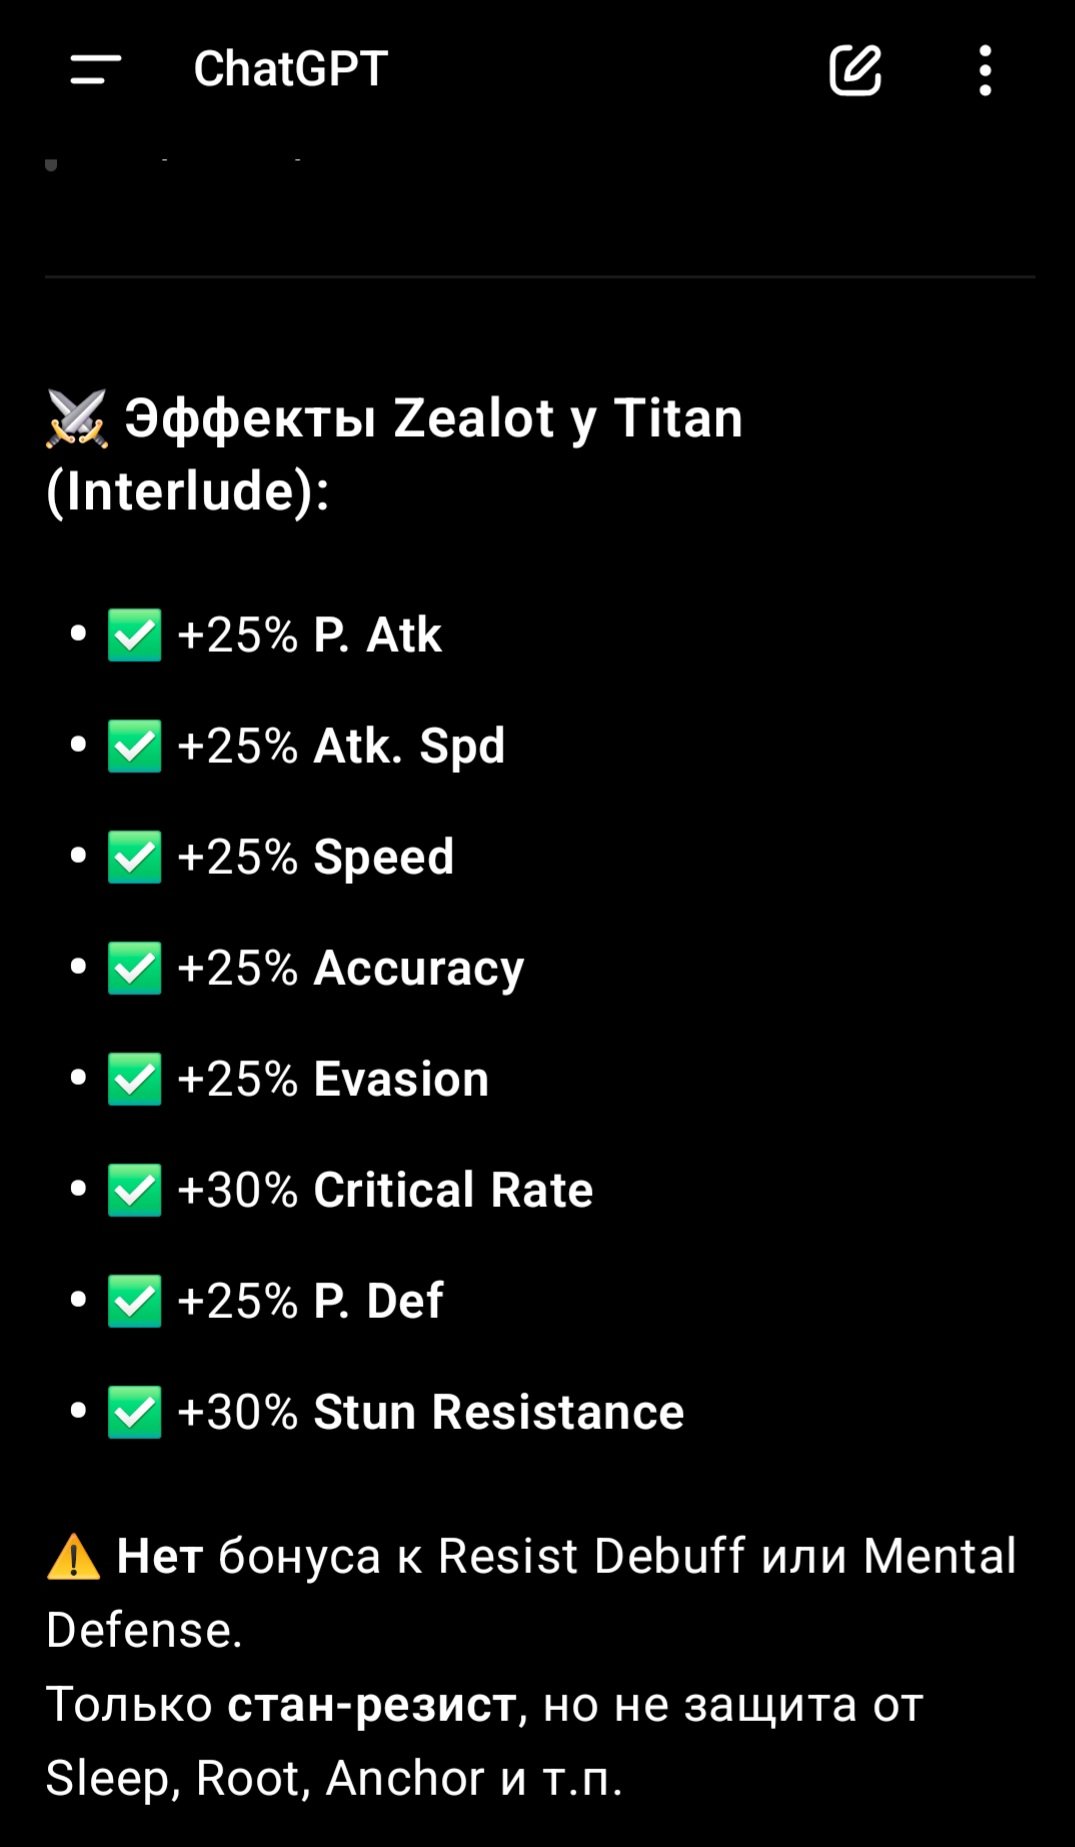Click green check beside +30% Critical Rate
Screen dimensions: 1075x1847
tap(134, 1191)
